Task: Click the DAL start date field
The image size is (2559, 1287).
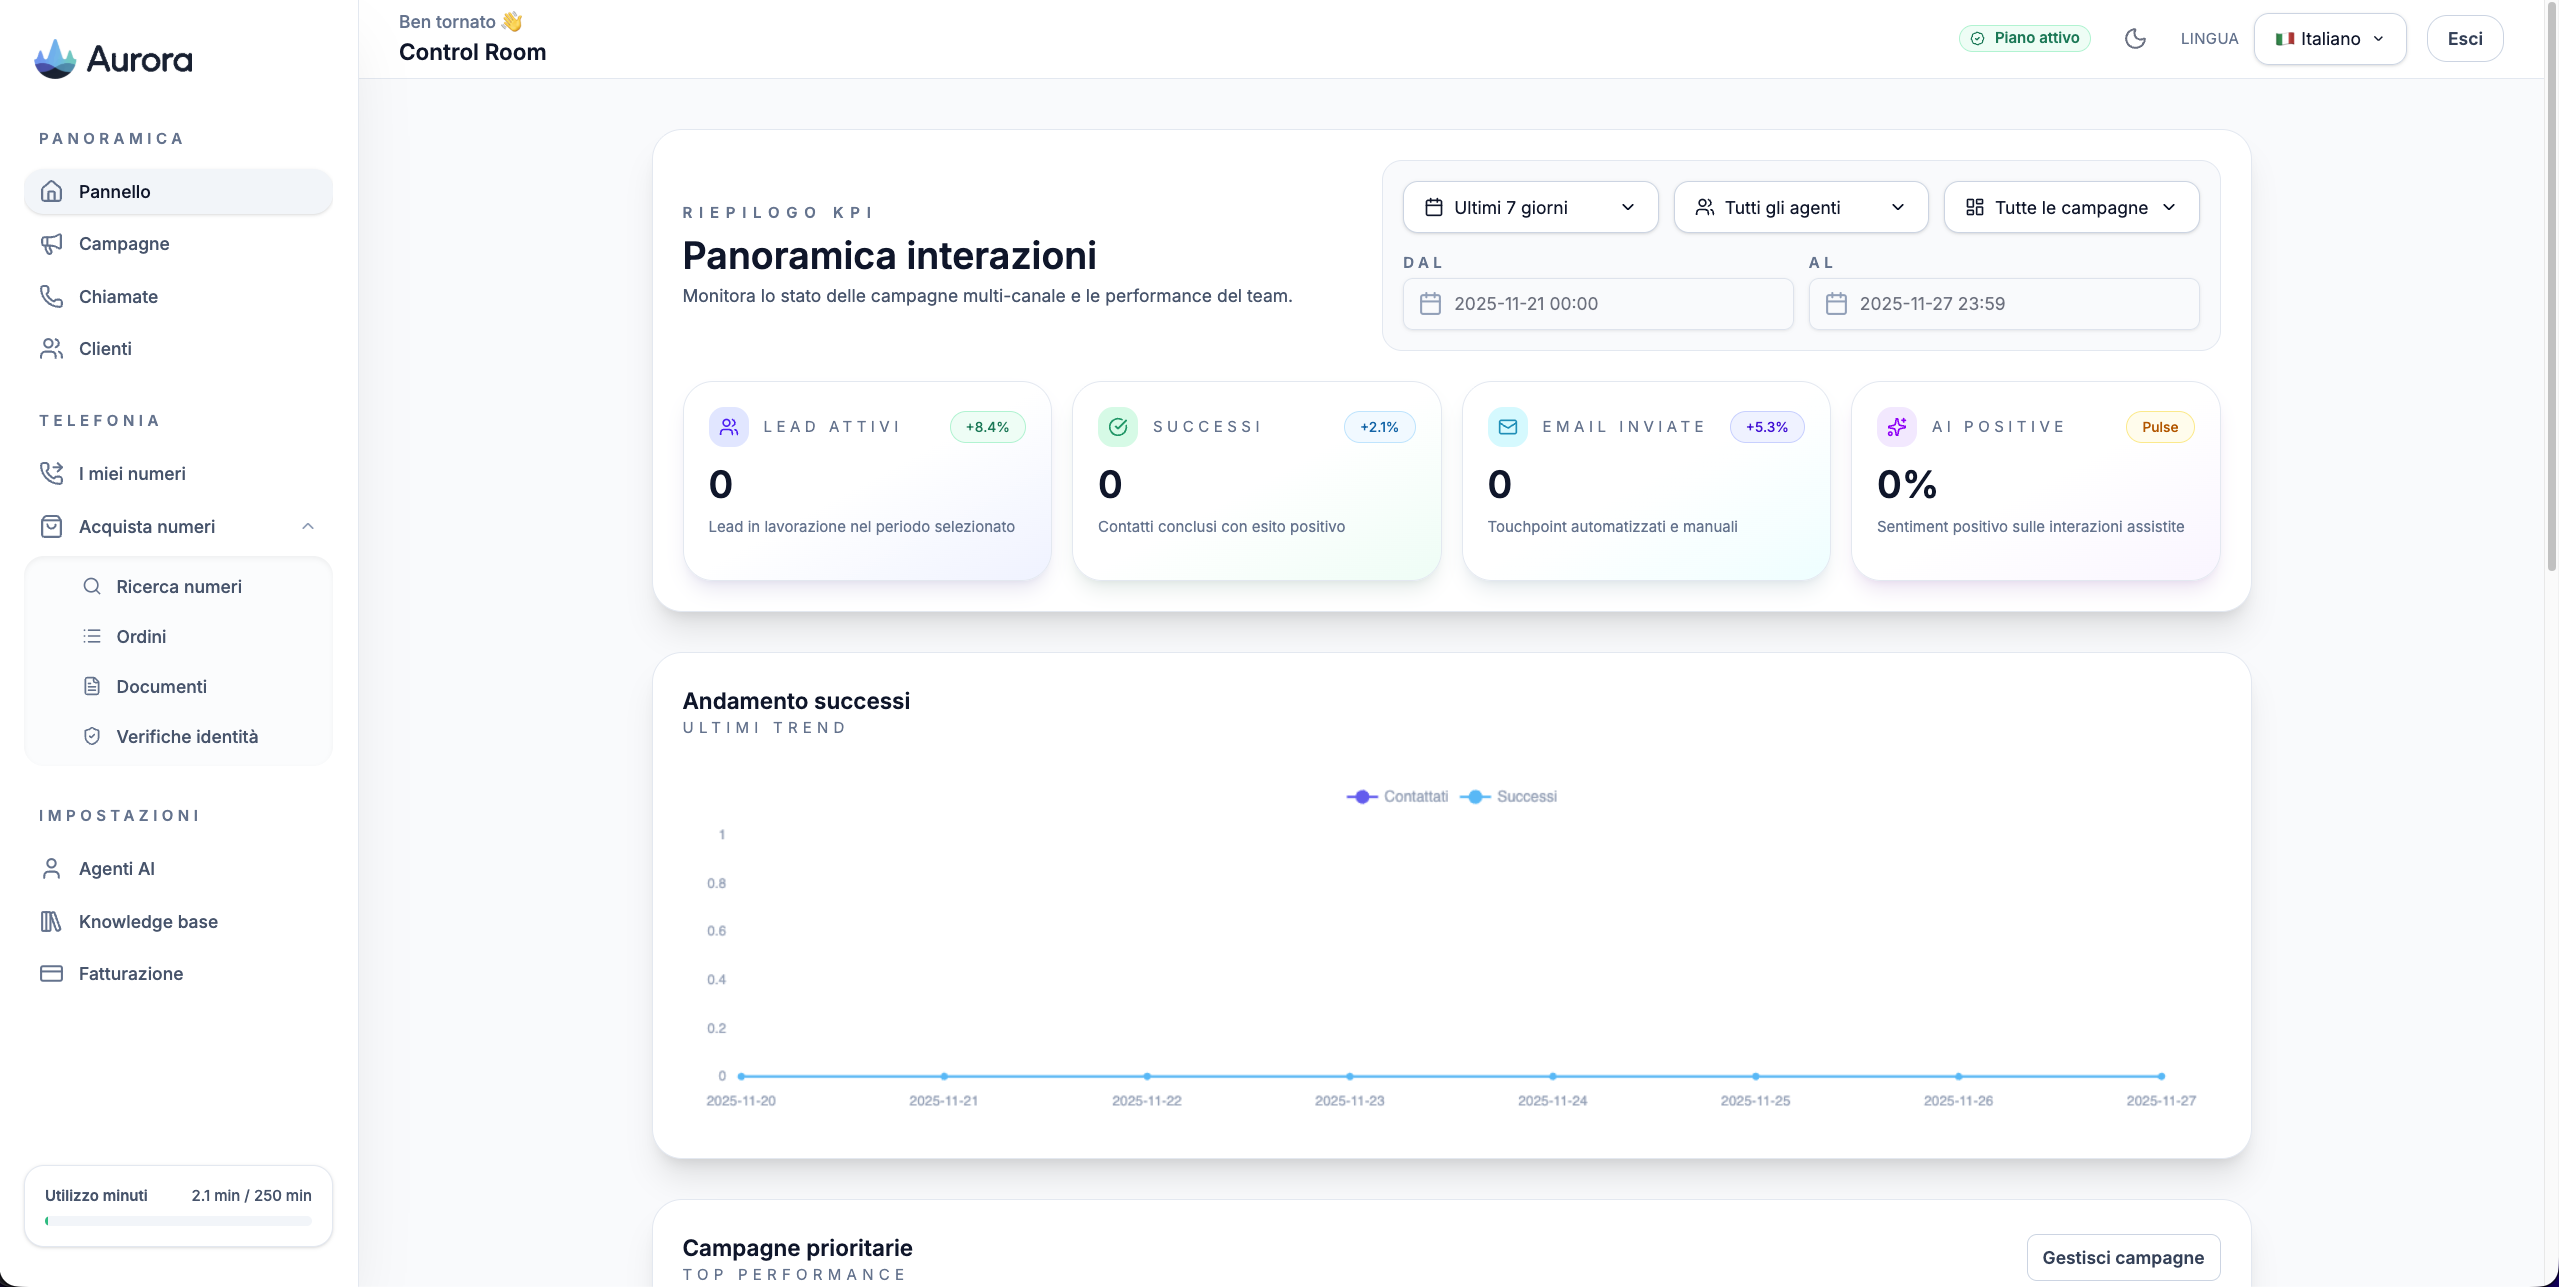Action: (1597, 303)
